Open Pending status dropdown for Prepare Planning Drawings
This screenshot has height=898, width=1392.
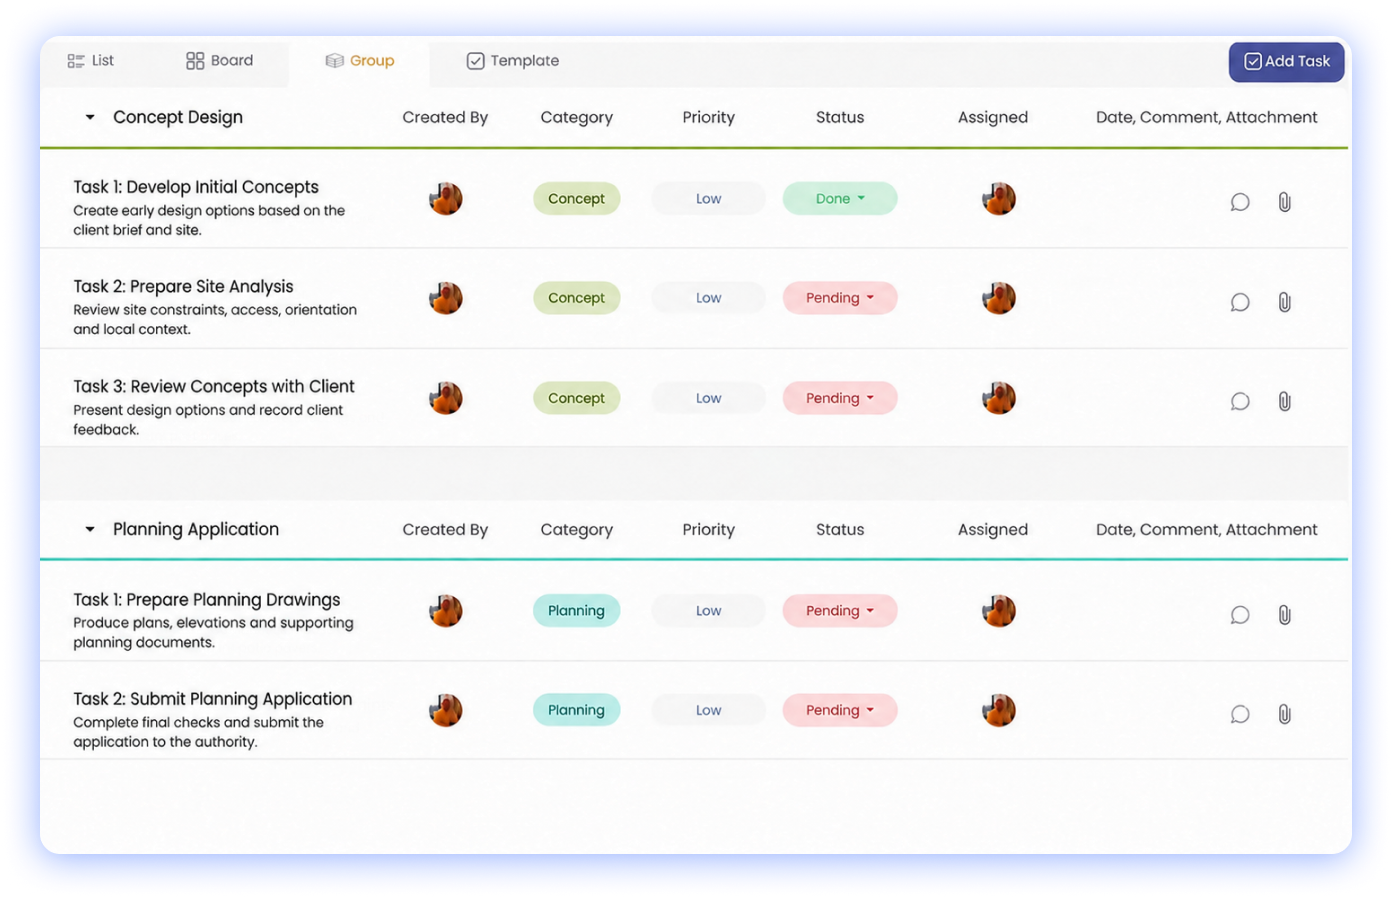840,610
